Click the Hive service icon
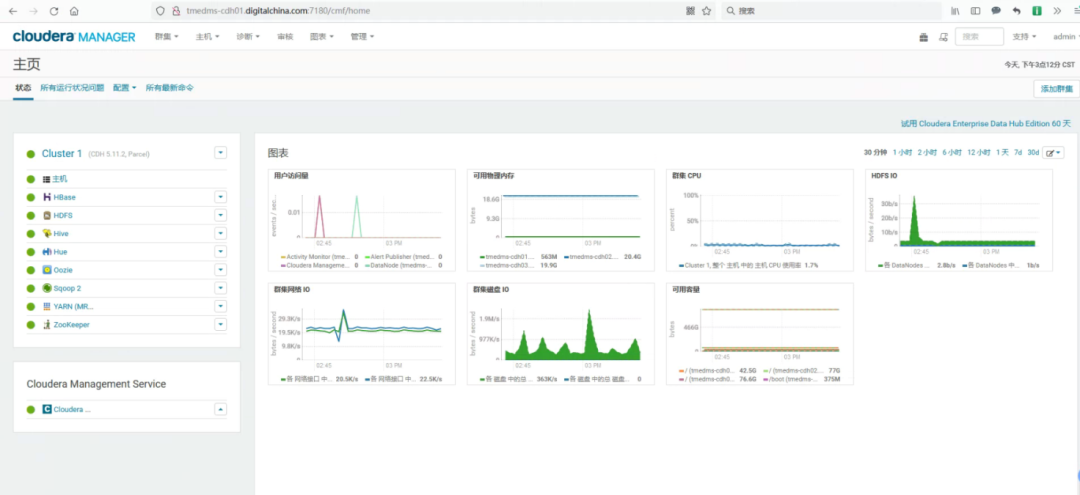Viewport: 1080px width, 495px height. 47,233
